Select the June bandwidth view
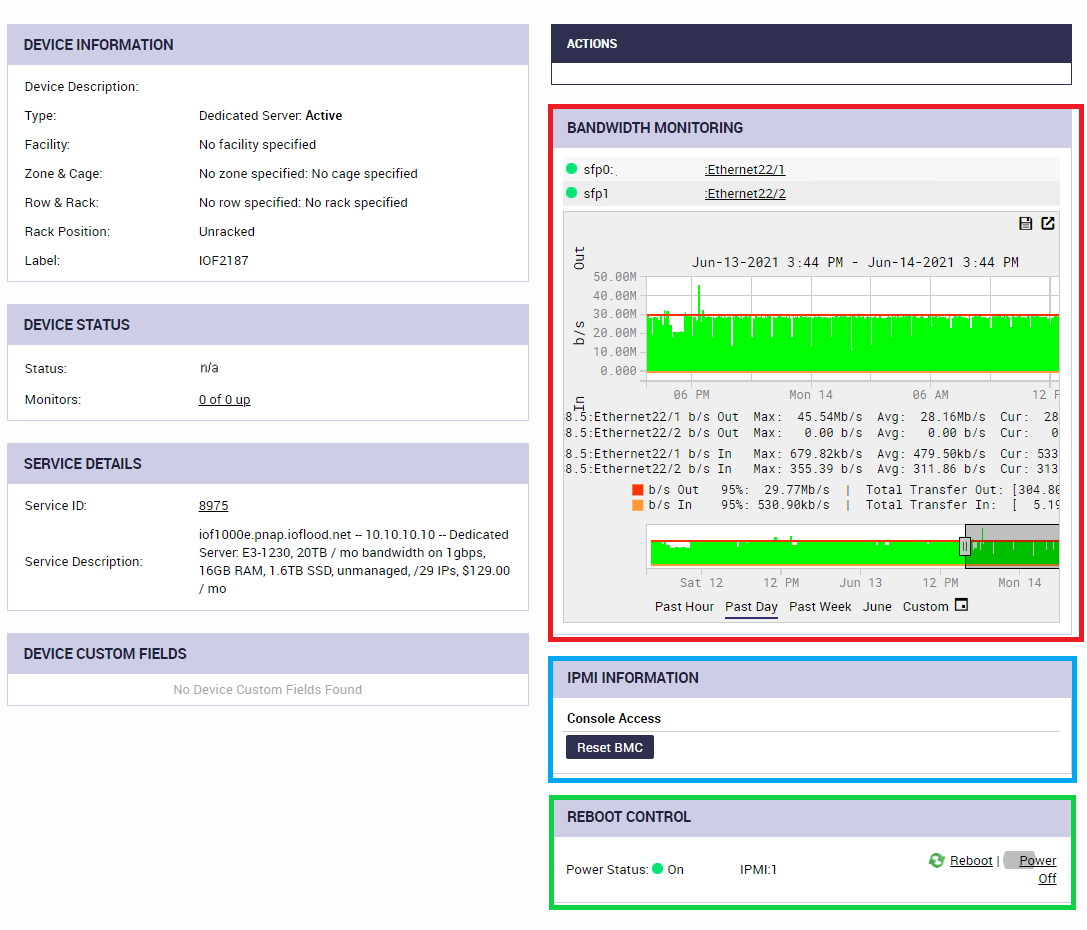Viewport: 1087px width, 930px height. point(876,606)
